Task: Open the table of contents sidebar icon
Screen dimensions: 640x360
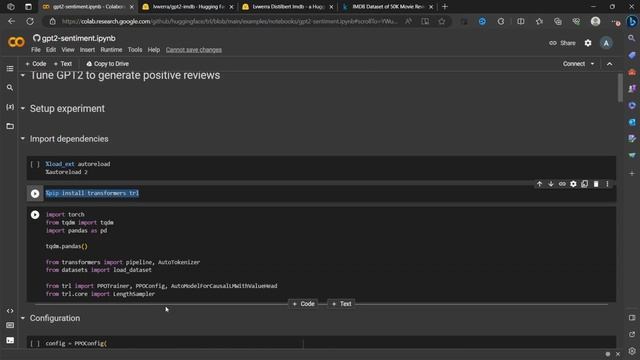Action: (10, 69)
